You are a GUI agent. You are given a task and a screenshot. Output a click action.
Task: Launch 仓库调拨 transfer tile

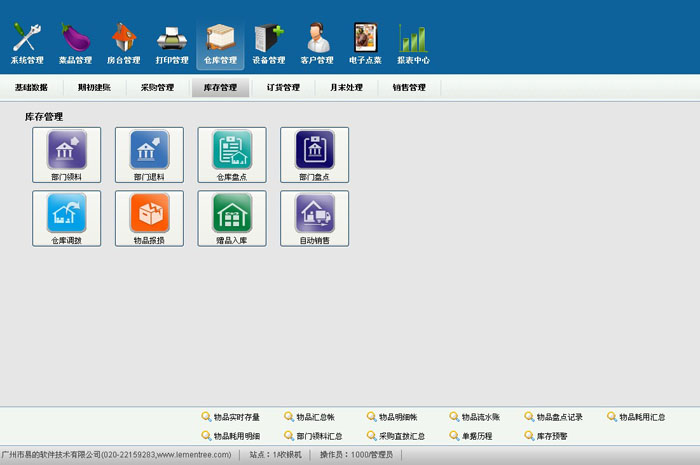tap(67, 218)
